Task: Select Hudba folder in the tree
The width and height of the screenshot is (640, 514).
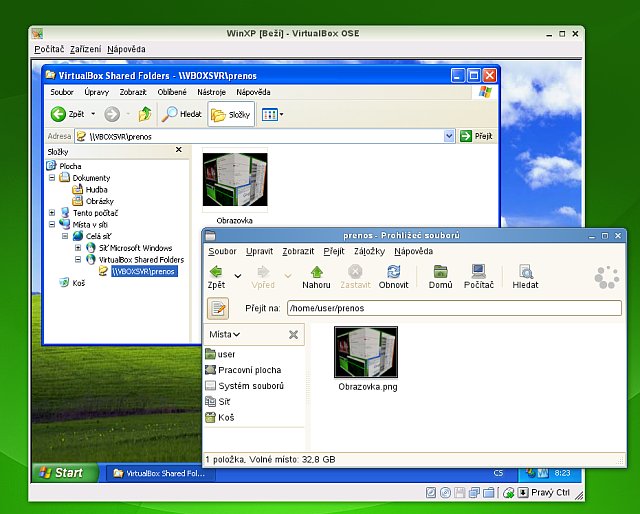Action: (x=96, y=189)
